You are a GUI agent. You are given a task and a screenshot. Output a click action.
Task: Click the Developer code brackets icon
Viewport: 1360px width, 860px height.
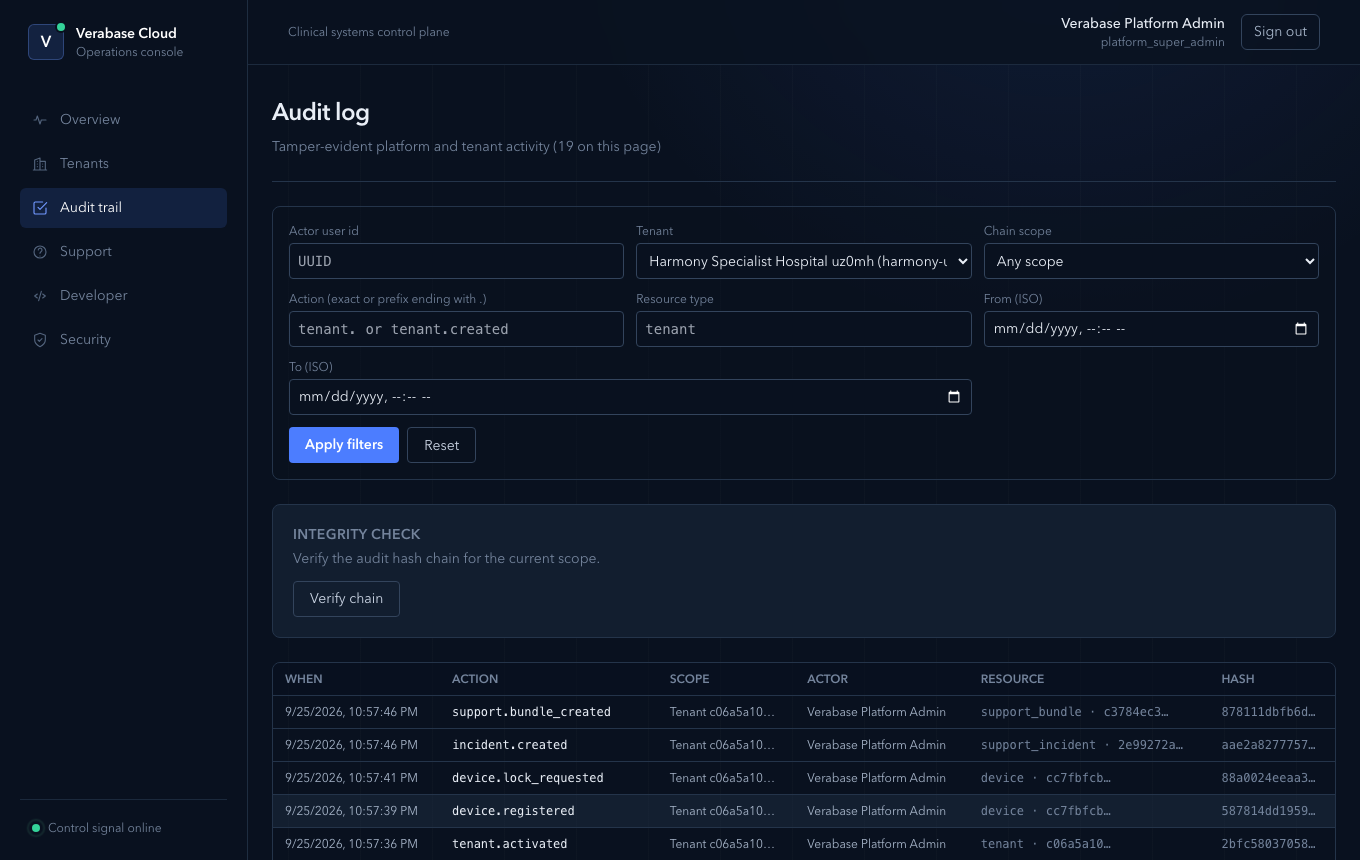point(40,296)
